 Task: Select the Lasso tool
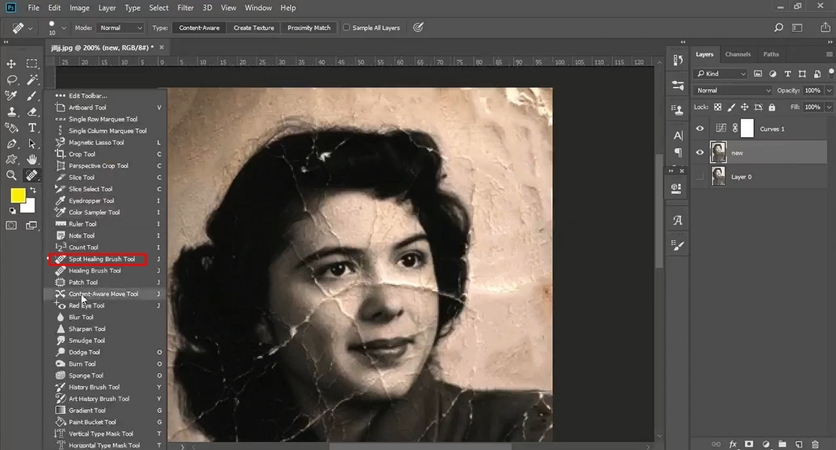click(x=12, y=79)
